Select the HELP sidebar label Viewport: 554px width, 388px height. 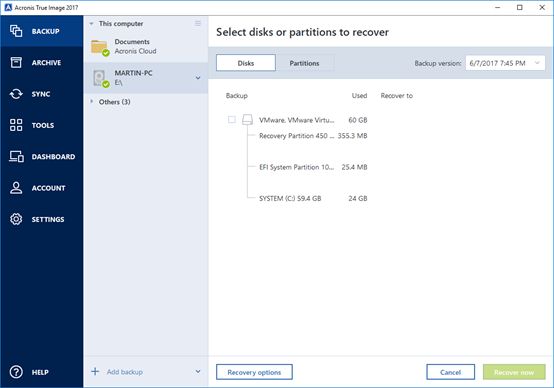40,372
